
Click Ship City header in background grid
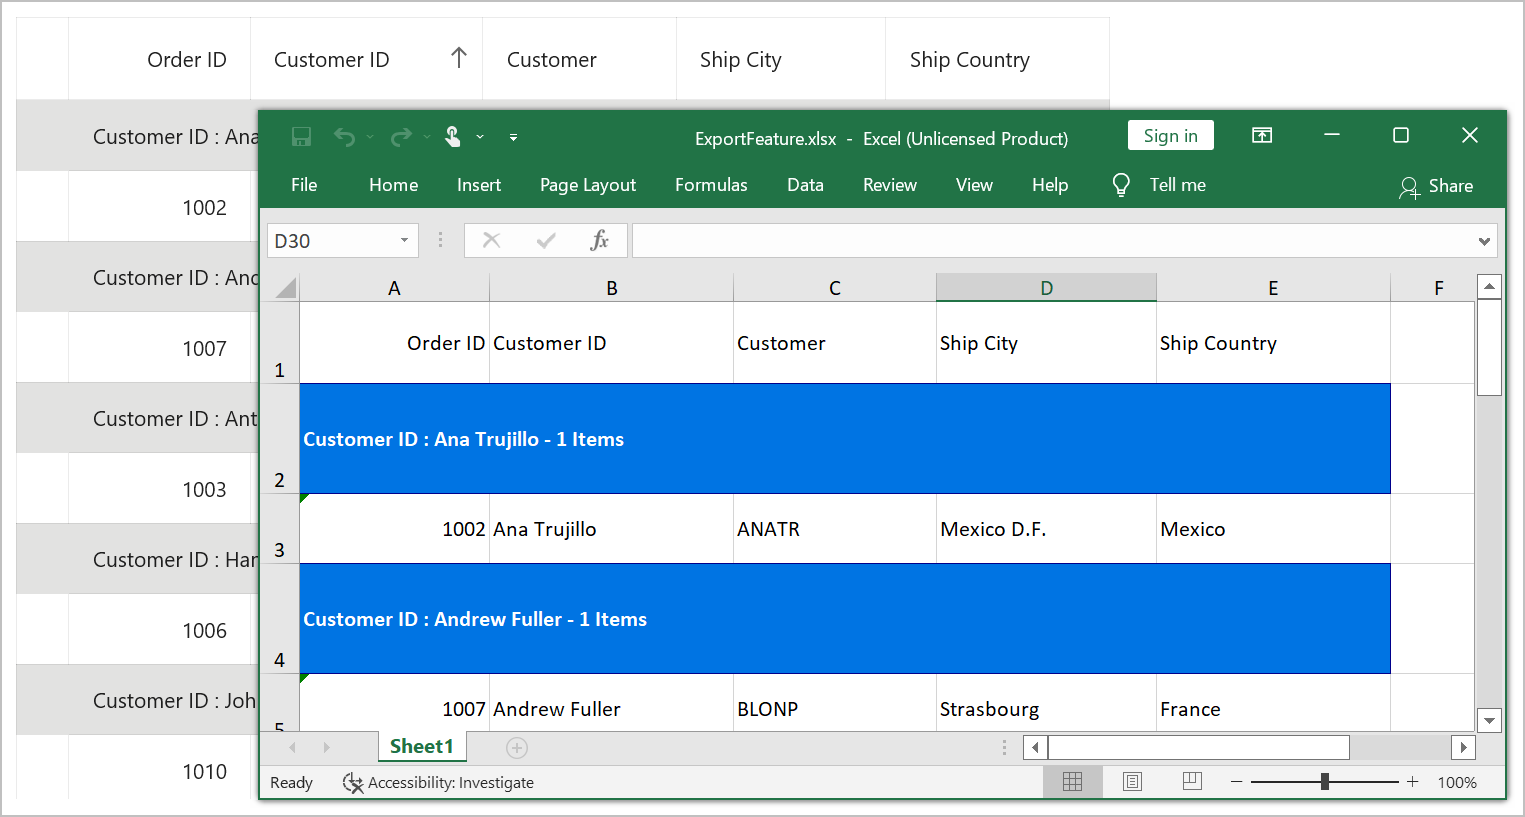741,60
